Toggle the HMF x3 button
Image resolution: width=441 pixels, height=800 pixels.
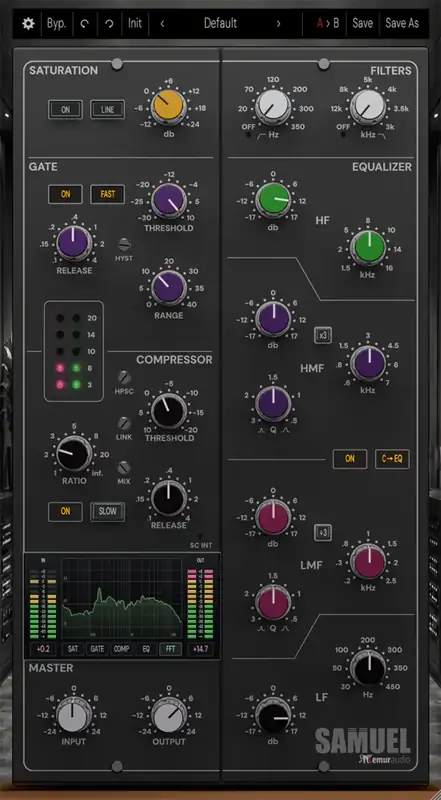point(323,335)
